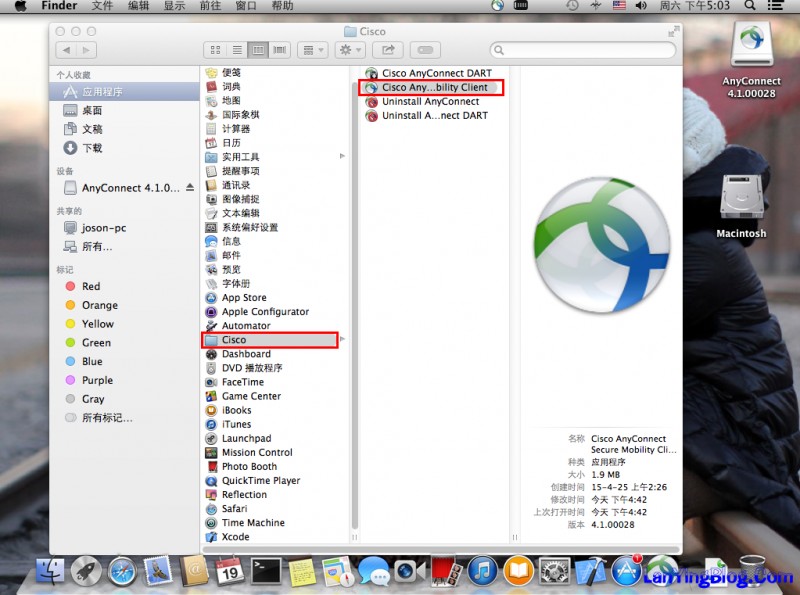
Task: Click the edit tags toolbar button
Action: coord(426,50)
